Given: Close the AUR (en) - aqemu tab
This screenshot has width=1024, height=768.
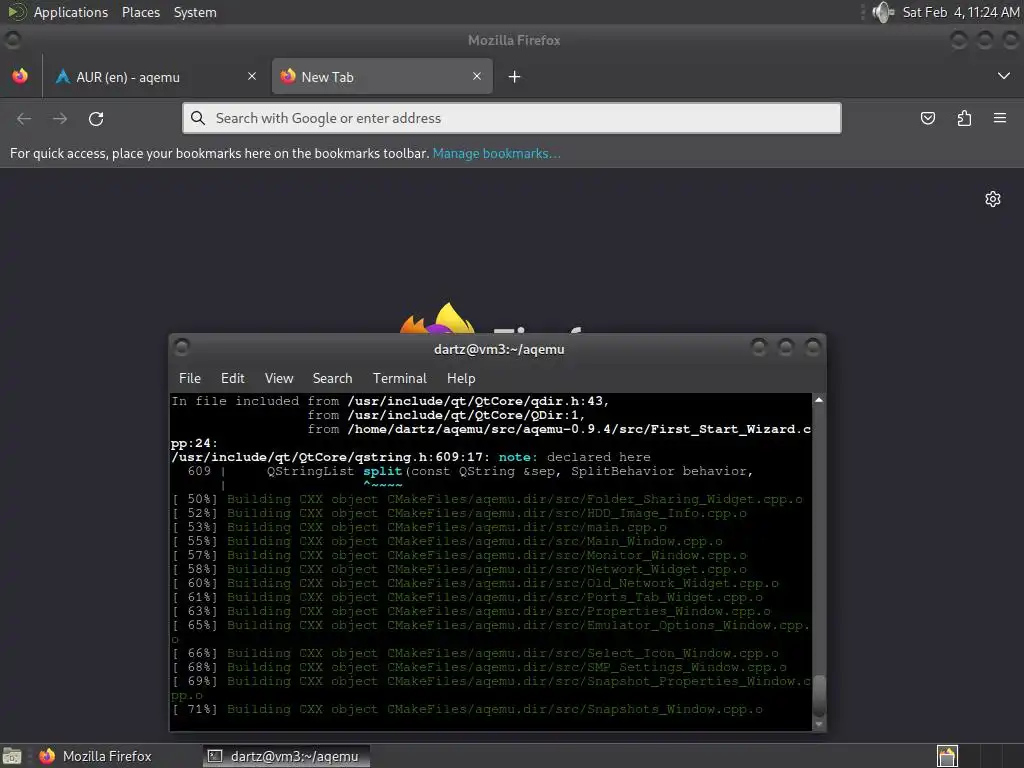Looking at the screenshot, I should click(252, 76).
